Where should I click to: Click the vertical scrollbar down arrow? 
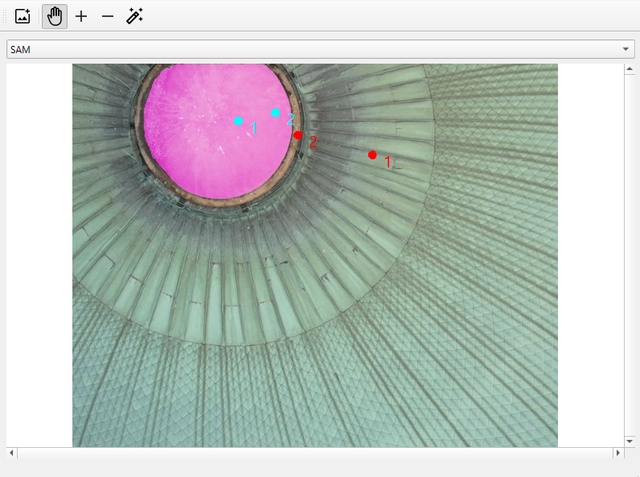(629, 441)
